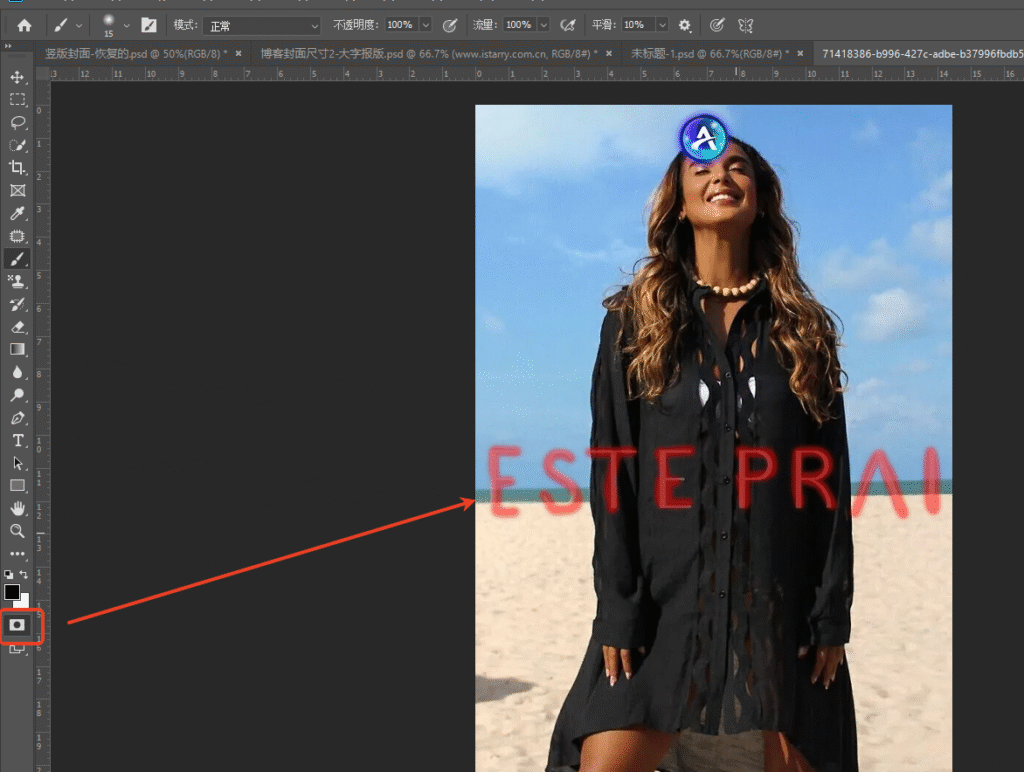The image size is (1024, 772).
Task: Select the Clone Stamp tool
Action: tap(17, 281)
